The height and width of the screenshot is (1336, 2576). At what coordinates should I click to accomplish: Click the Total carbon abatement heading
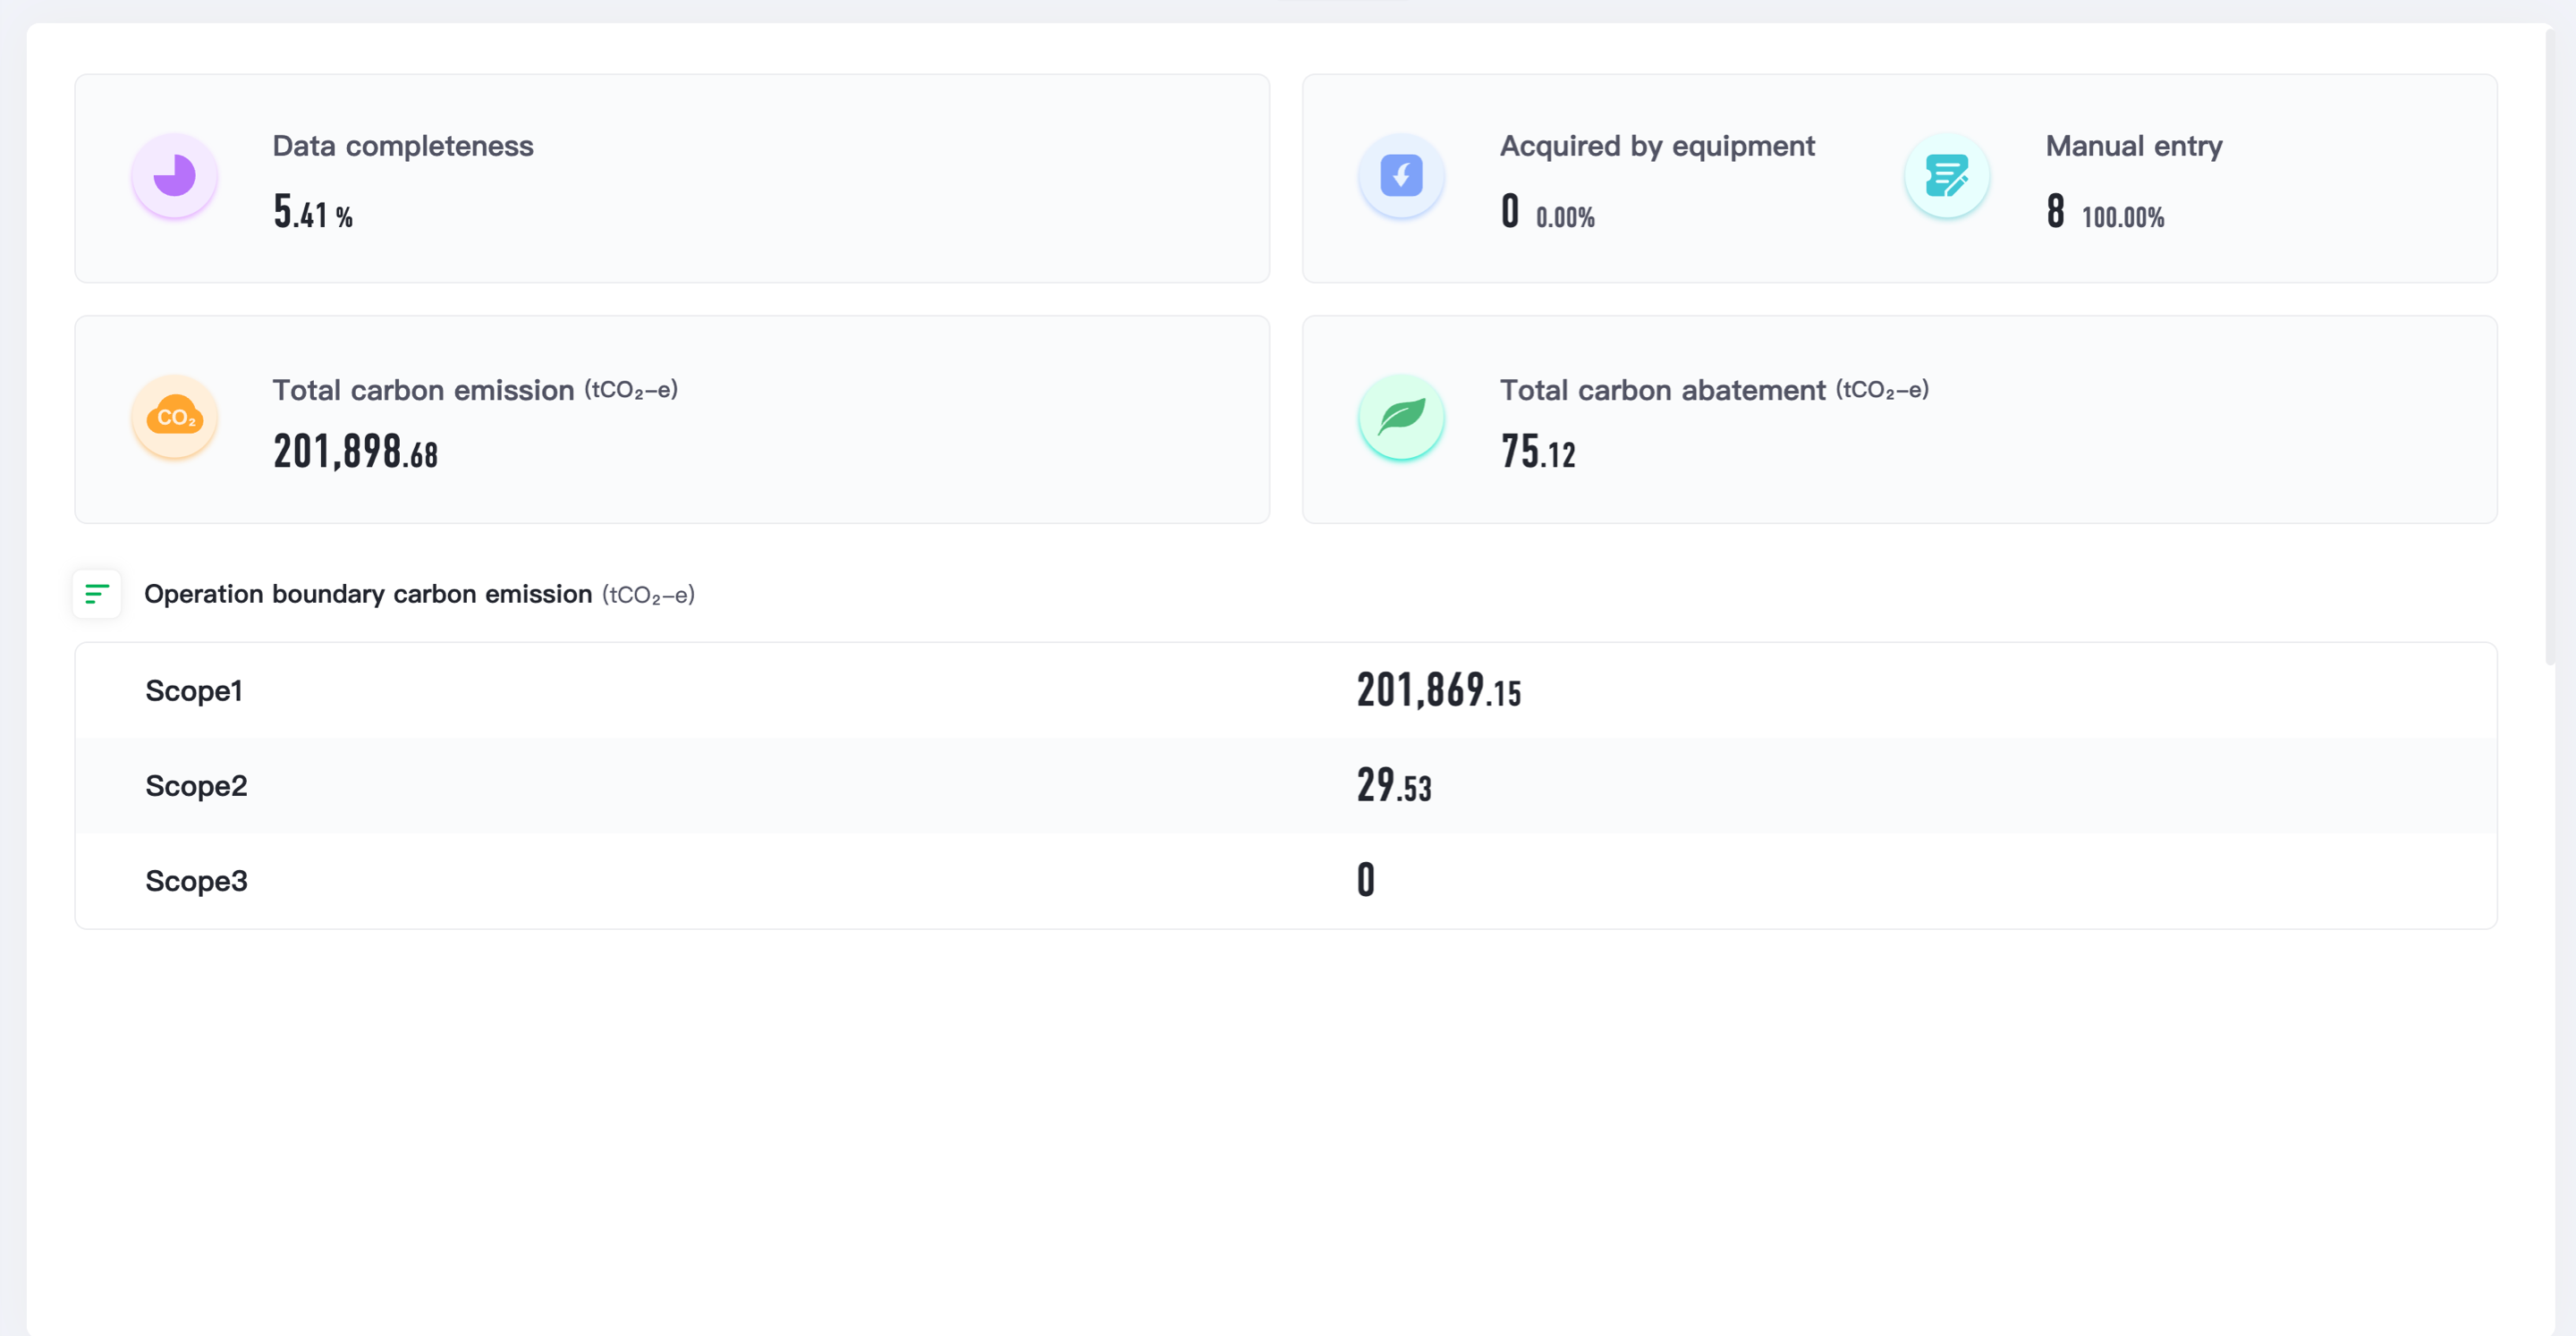tap(1662, 390)
